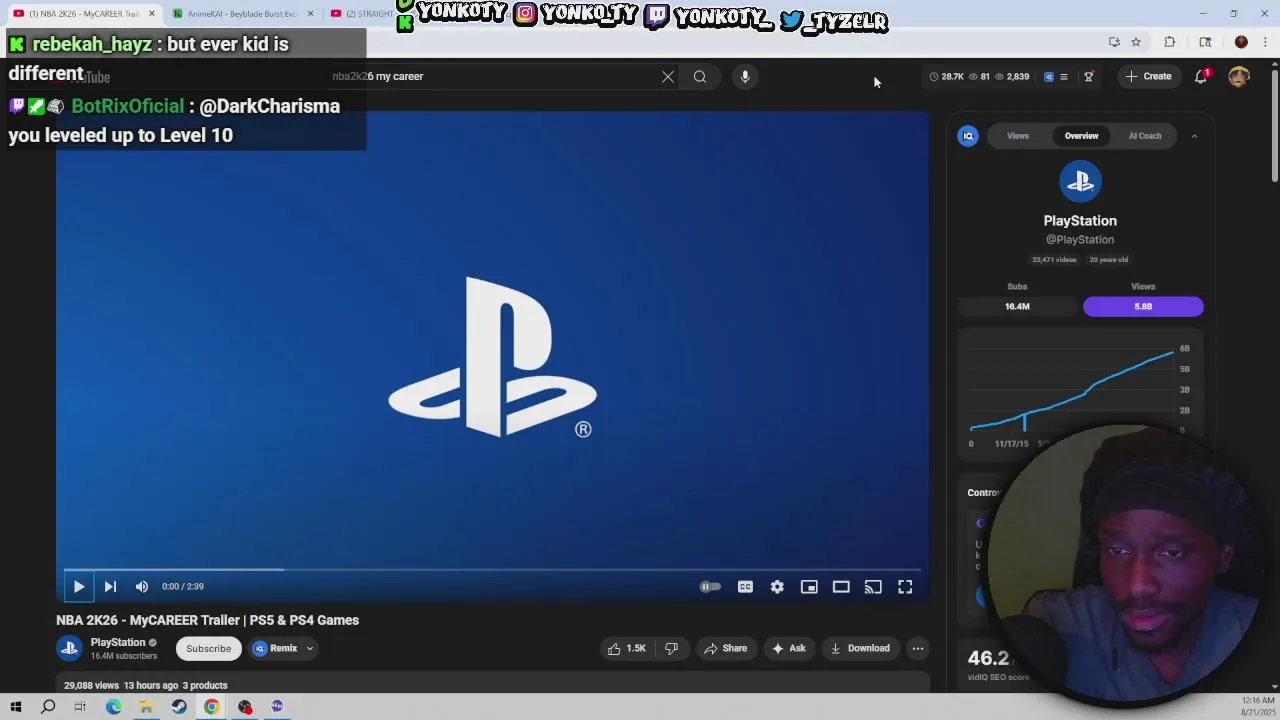Like the video (1.5K)
The height and width of the screenshot is (720, 1280).
point(627,648)
